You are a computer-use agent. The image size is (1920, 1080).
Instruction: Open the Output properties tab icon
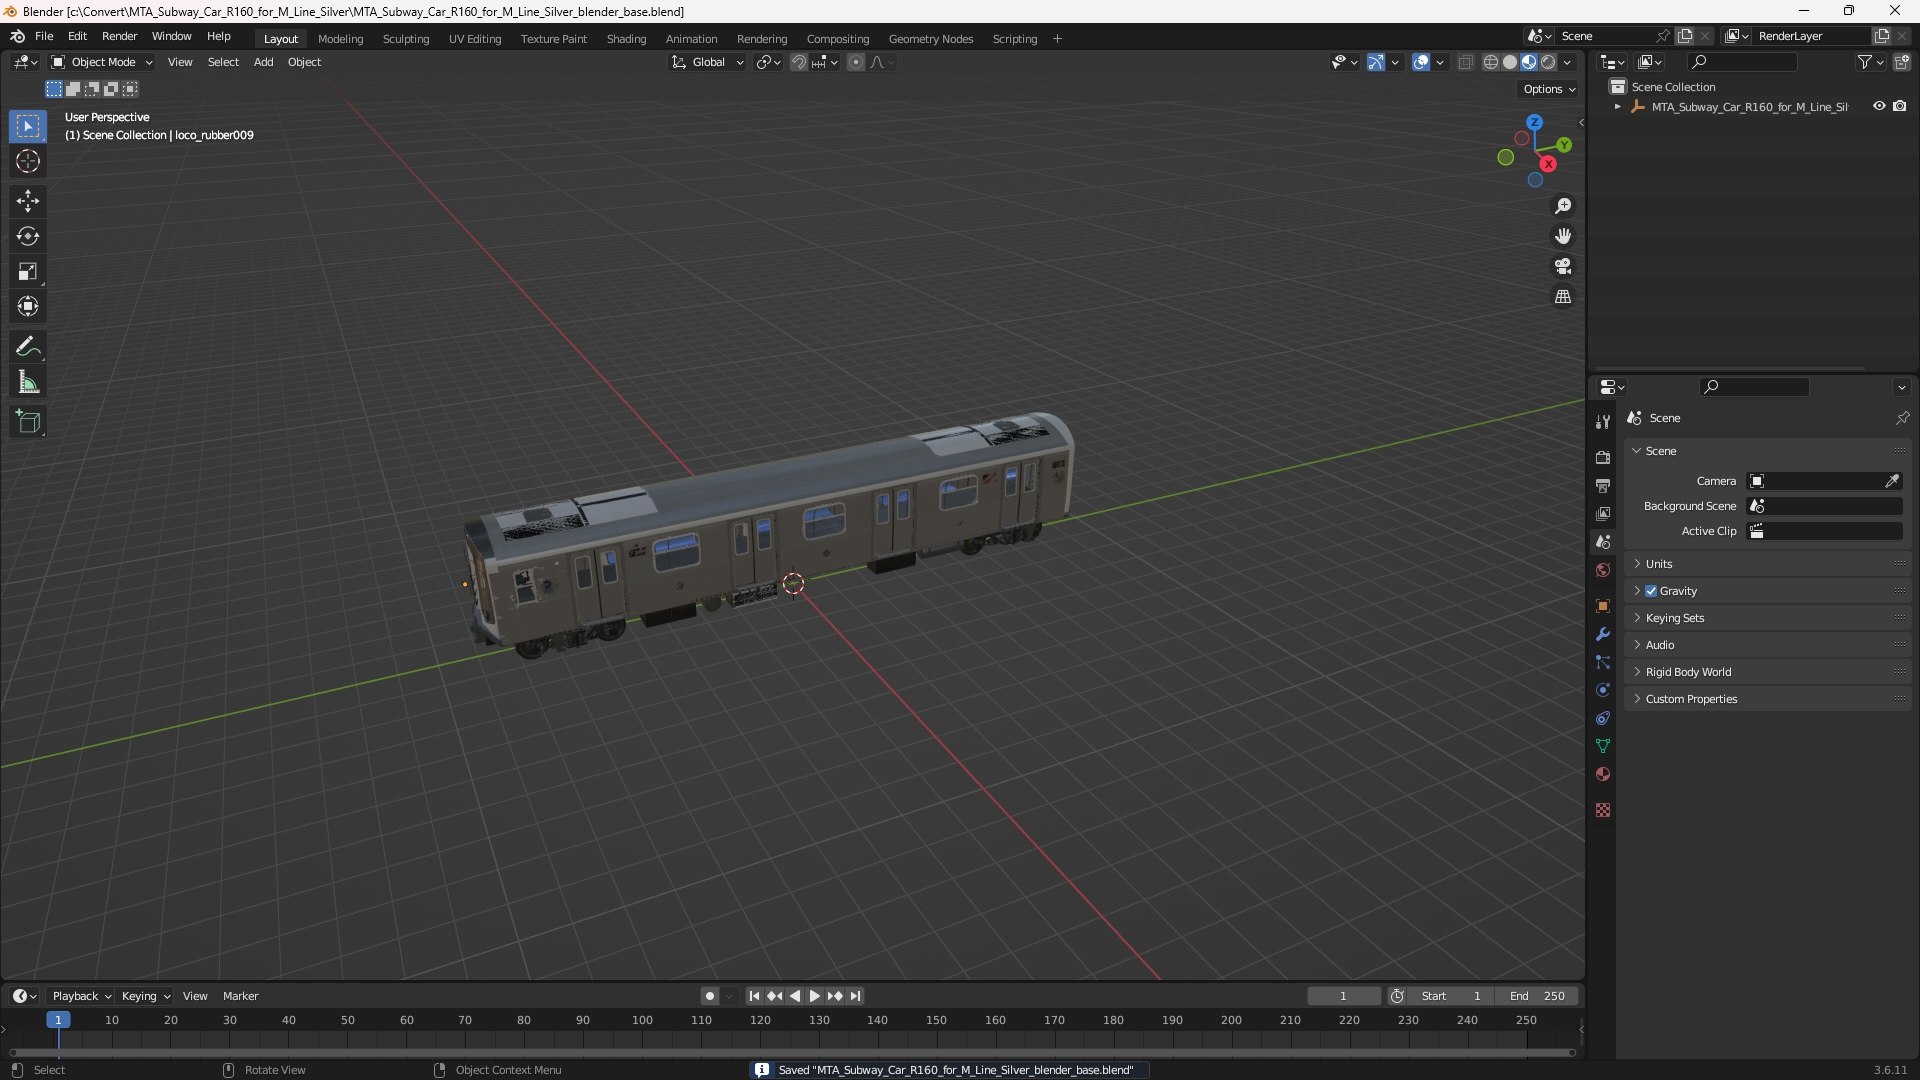(x=1603, y=485)
